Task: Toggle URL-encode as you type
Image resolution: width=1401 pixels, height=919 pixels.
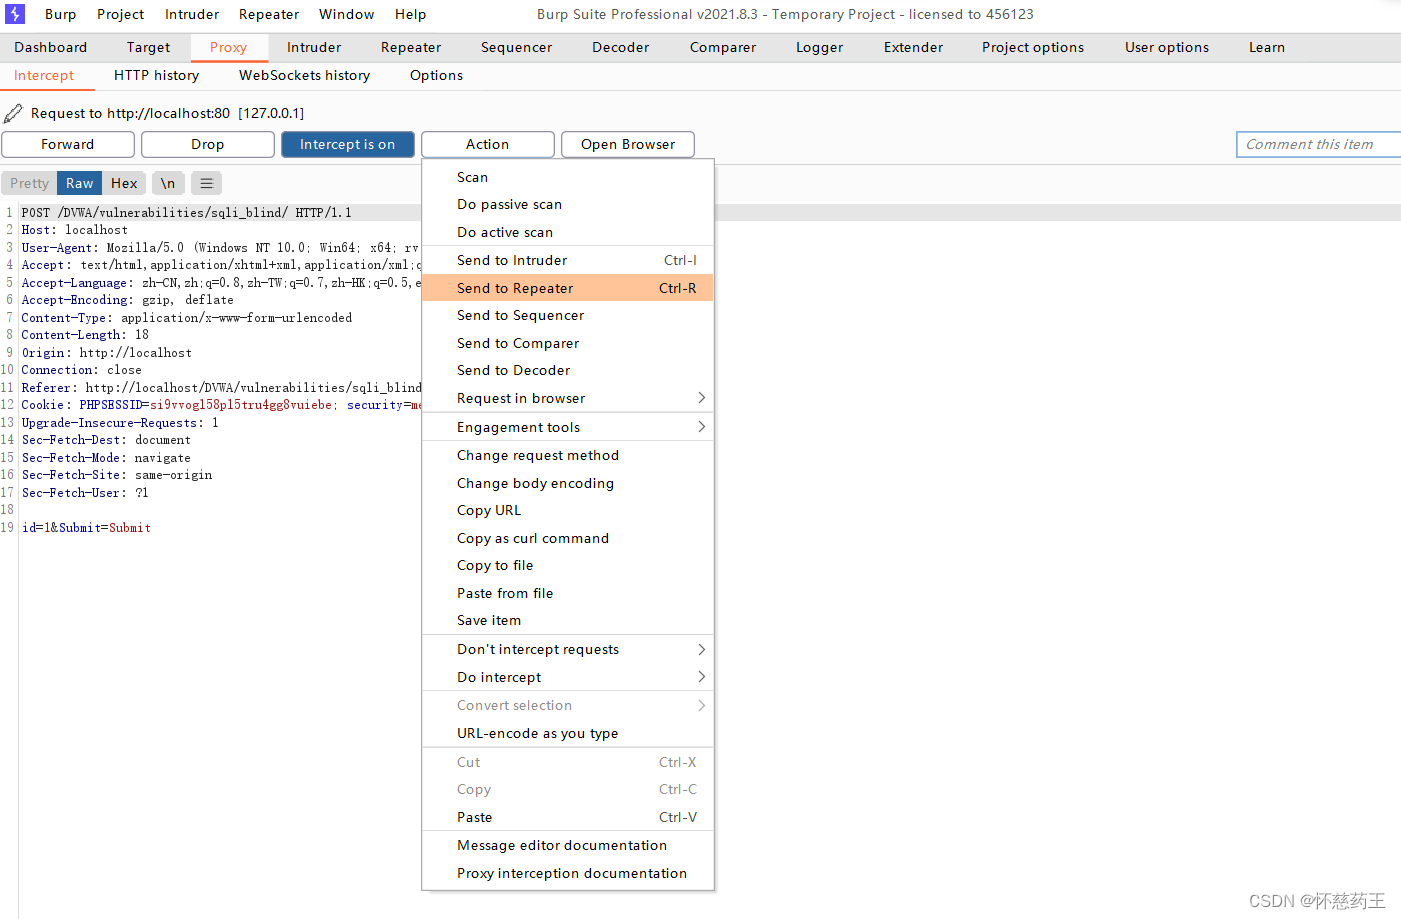Action: pyautogui.click(x=568, y=733)
